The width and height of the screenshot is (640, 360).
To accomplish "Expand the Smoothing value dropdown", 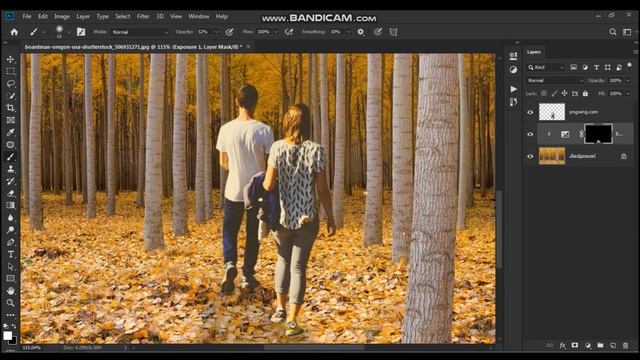I will 348,32.
